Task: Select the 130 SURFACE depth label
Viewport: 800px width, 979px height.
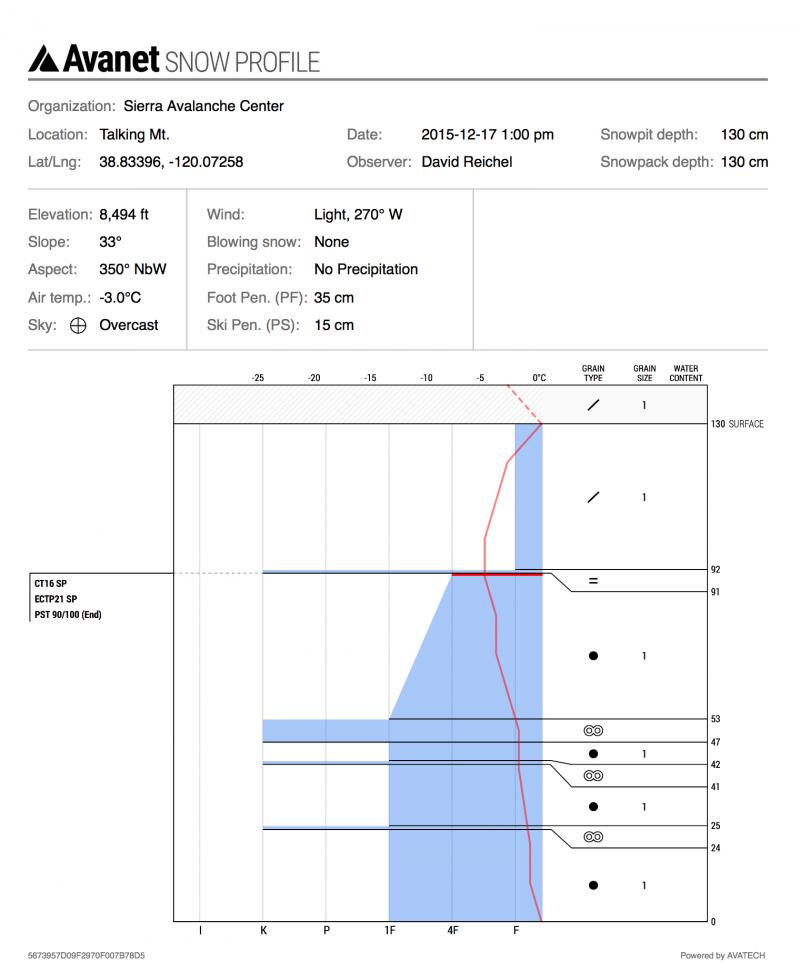Action: pos(737,424)
